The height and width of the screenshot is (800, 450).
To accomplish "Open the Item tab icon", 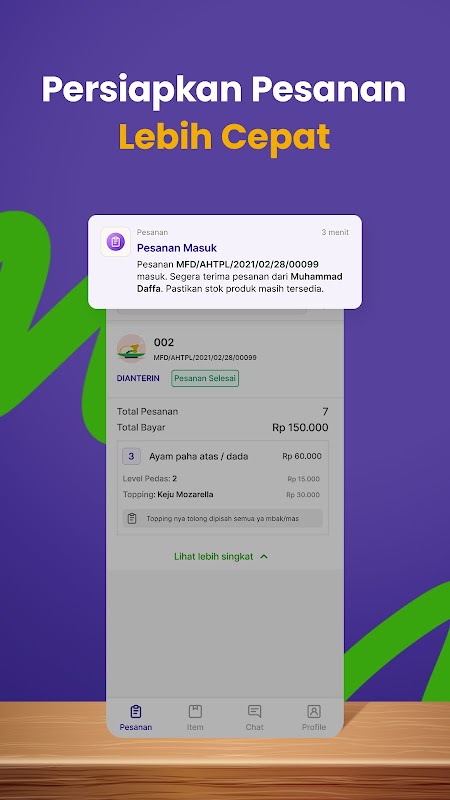I will click(195, 711).
